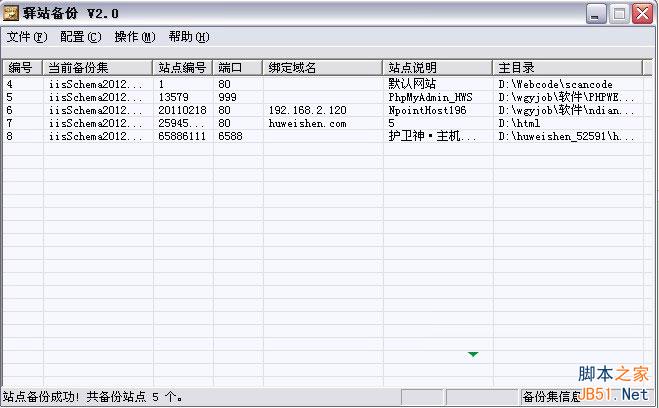Sort by the 站点说明 column header

click(x=438, y=68)
